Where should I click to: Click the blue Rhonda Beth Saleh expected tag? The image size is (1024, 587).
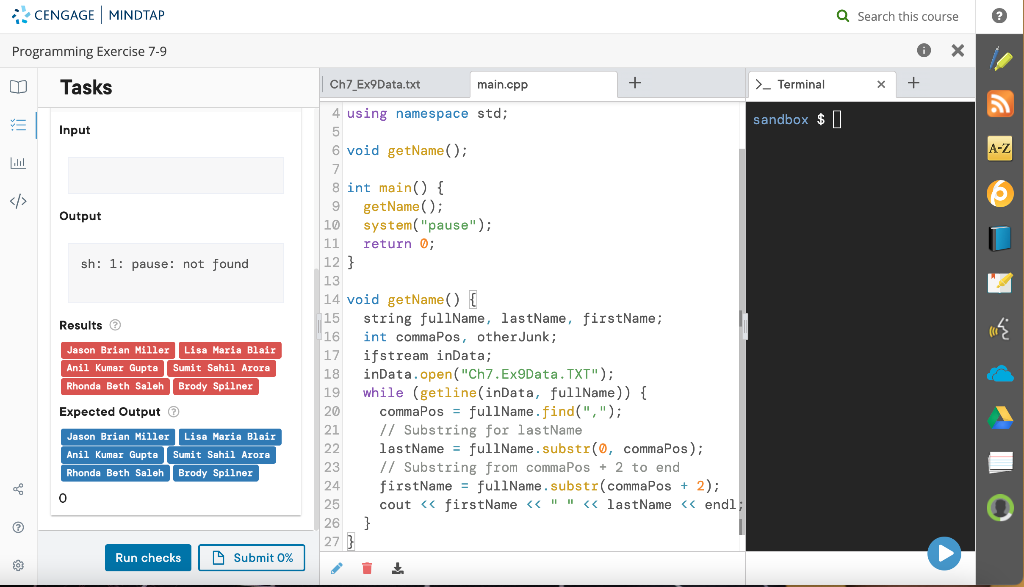point(115,473)
